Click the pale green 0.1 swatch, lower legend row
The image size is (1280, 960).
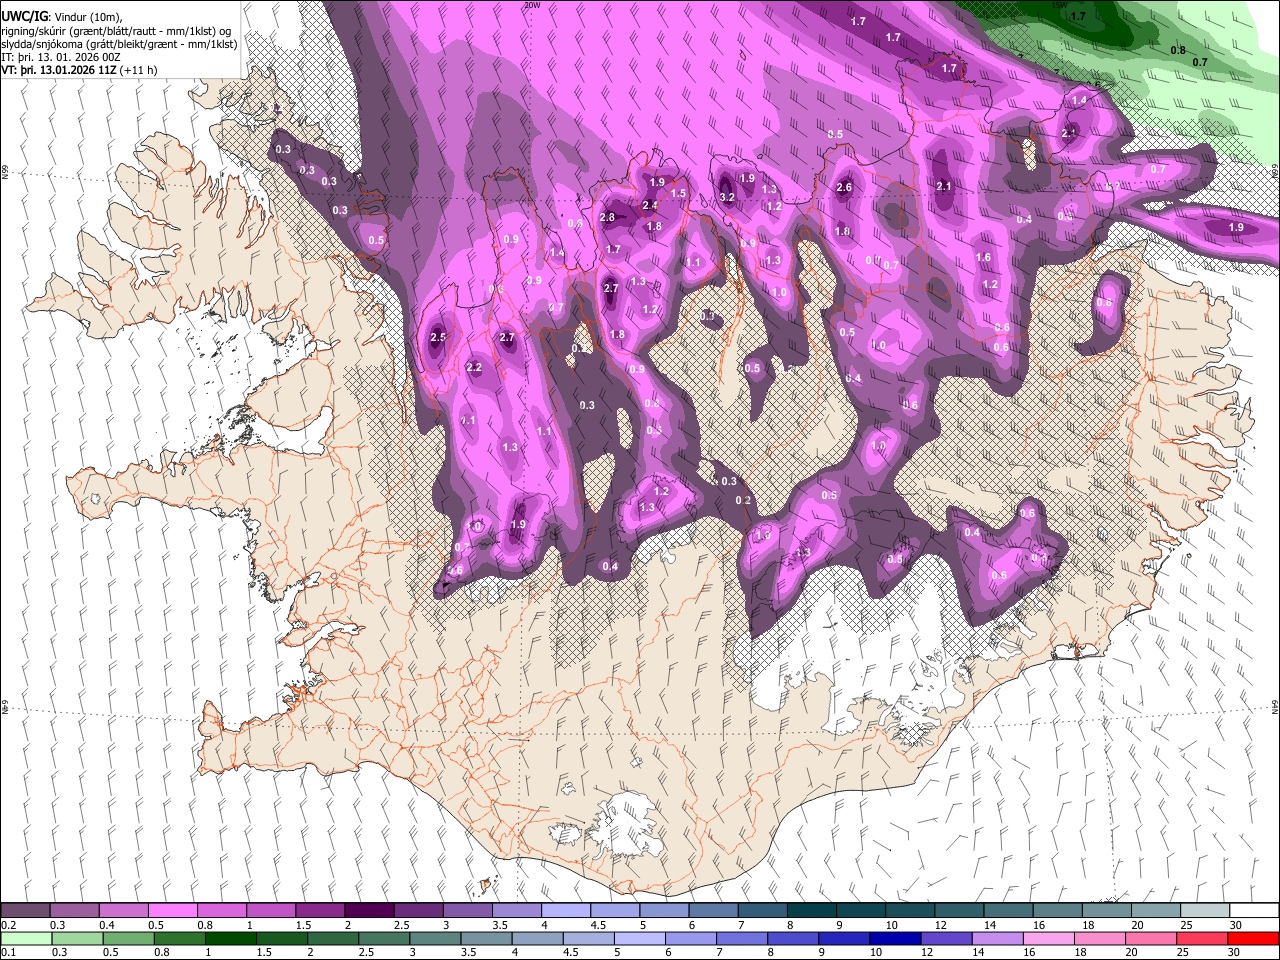pos(27,938)
